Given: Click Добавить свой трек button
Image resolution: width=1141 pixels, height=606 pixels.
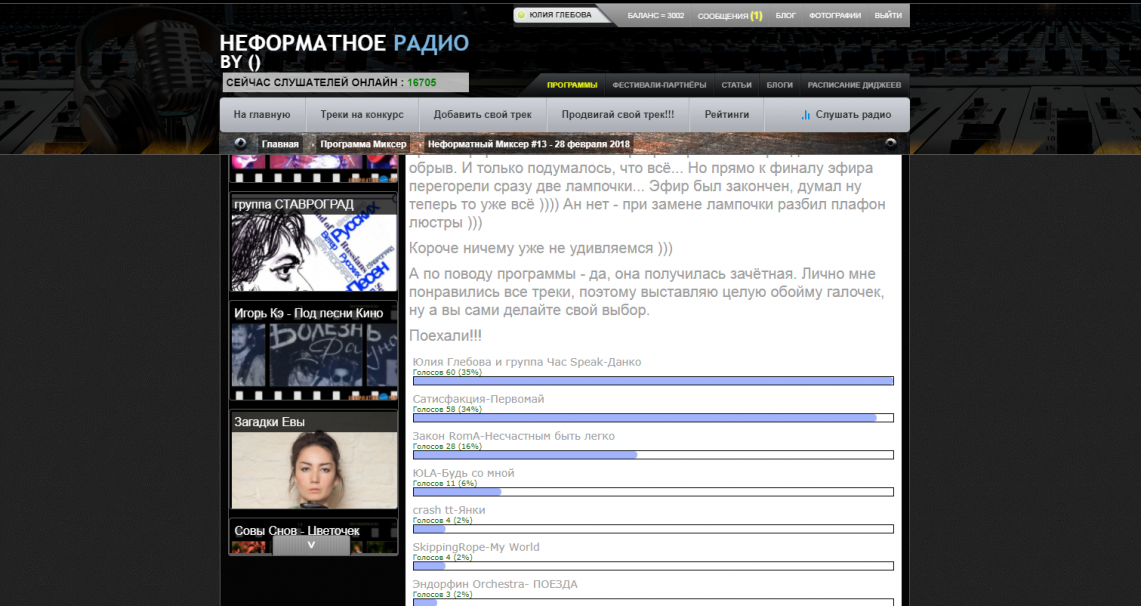Looking at the screenshot, I should point(483,115).
